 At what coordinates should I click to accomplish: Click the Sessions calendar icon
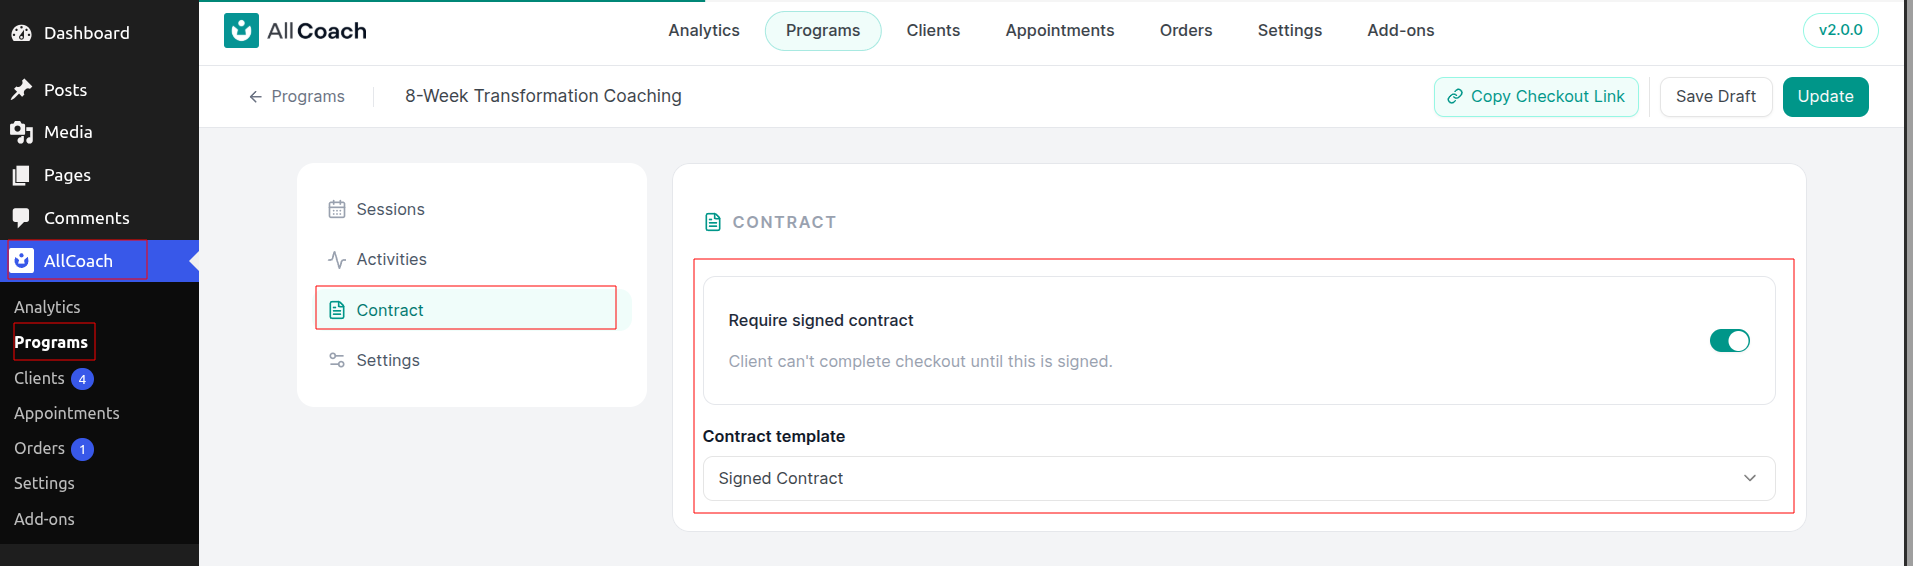(x=337, y=209)
